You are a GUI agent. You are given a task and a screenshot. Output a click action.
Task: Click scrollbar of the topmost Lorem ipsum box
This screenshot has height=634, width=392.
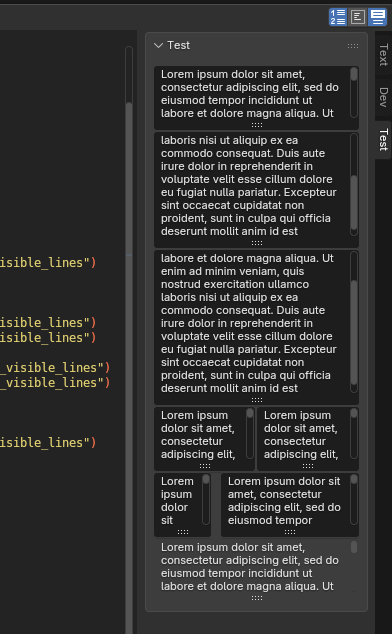click(354, 93)
